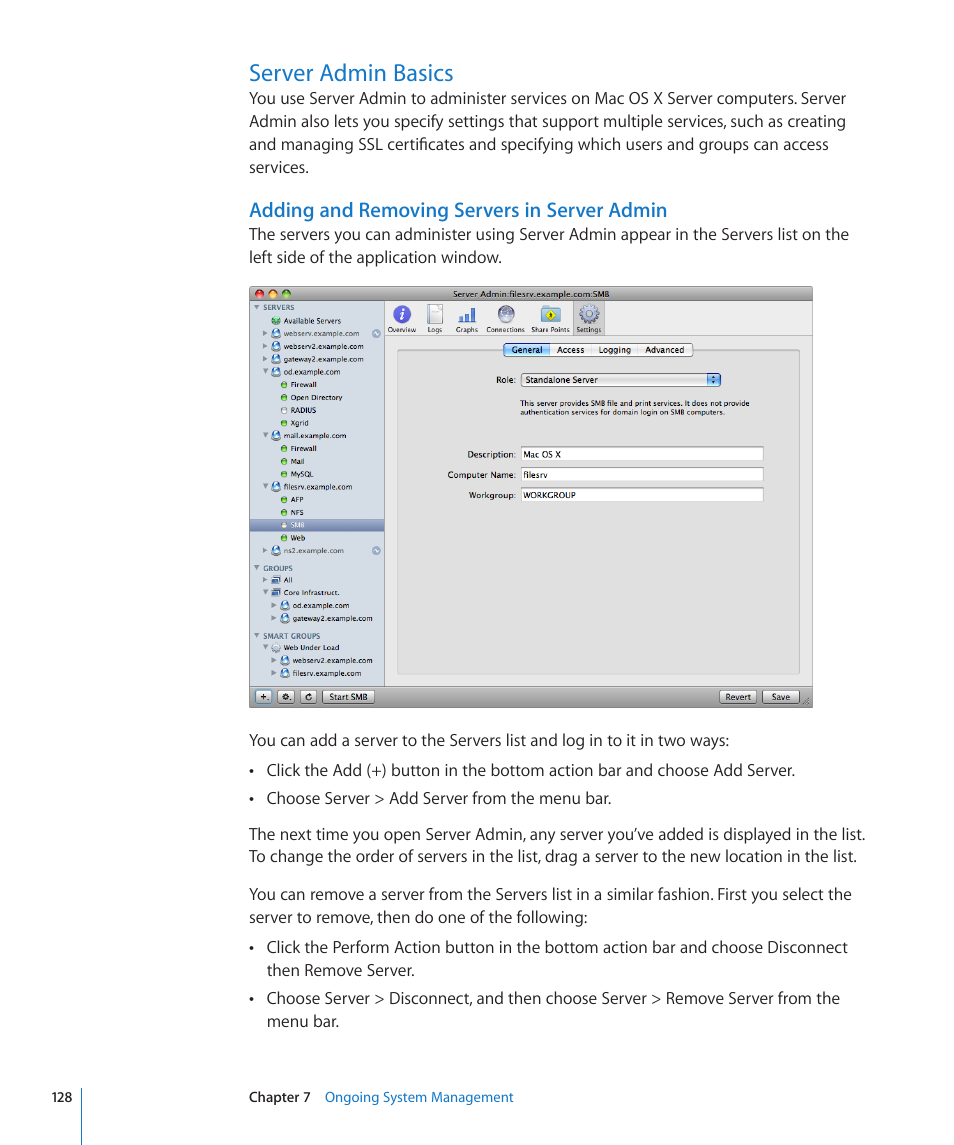Select ns2.example.com server row

[313, 551]
